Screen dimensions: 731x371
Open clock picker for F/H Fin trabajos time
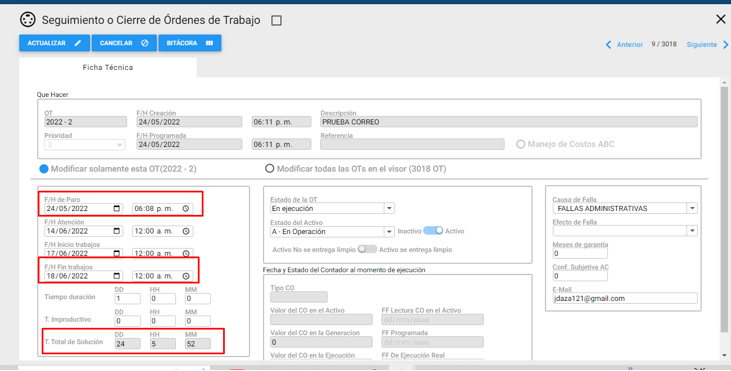[x=186, y=275]
